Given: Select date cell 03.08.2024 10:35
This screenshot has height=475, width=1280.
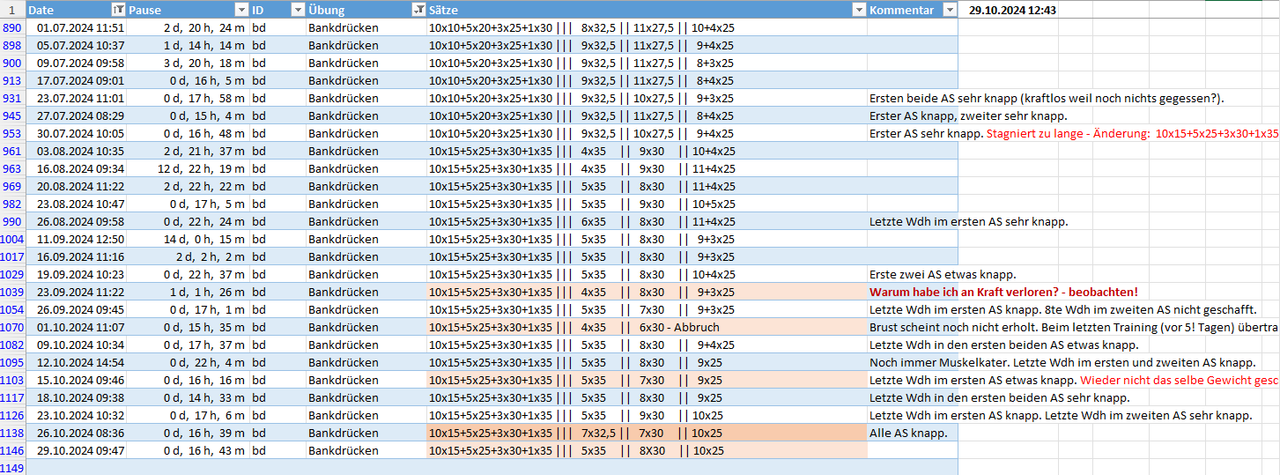Looking at the screenshot, I should click(x=77, y=151).
